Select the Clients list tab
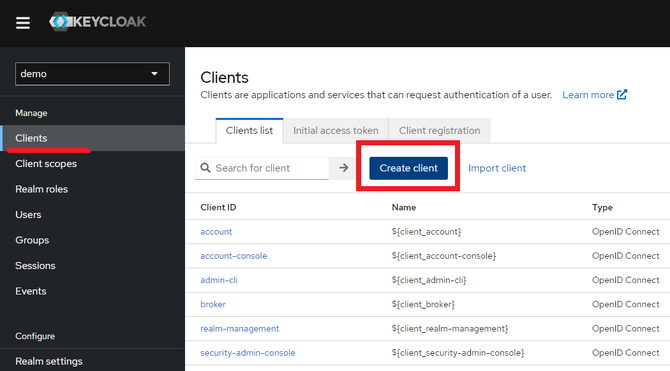 coord(249,130)
